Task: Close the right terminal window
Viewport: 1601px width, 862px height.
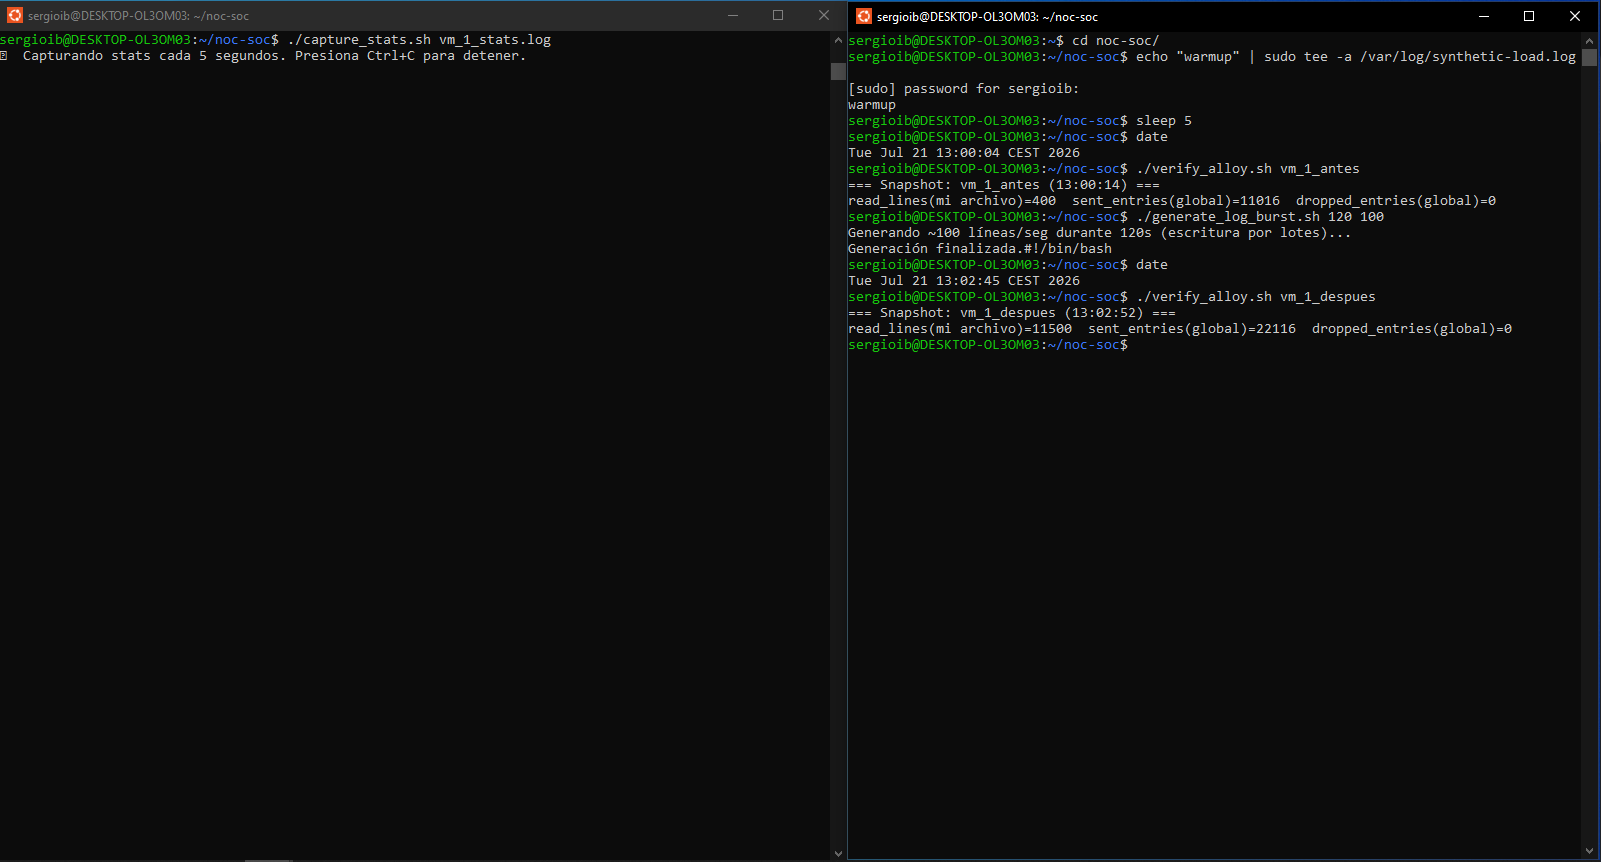Action: tap(1575, 16)
